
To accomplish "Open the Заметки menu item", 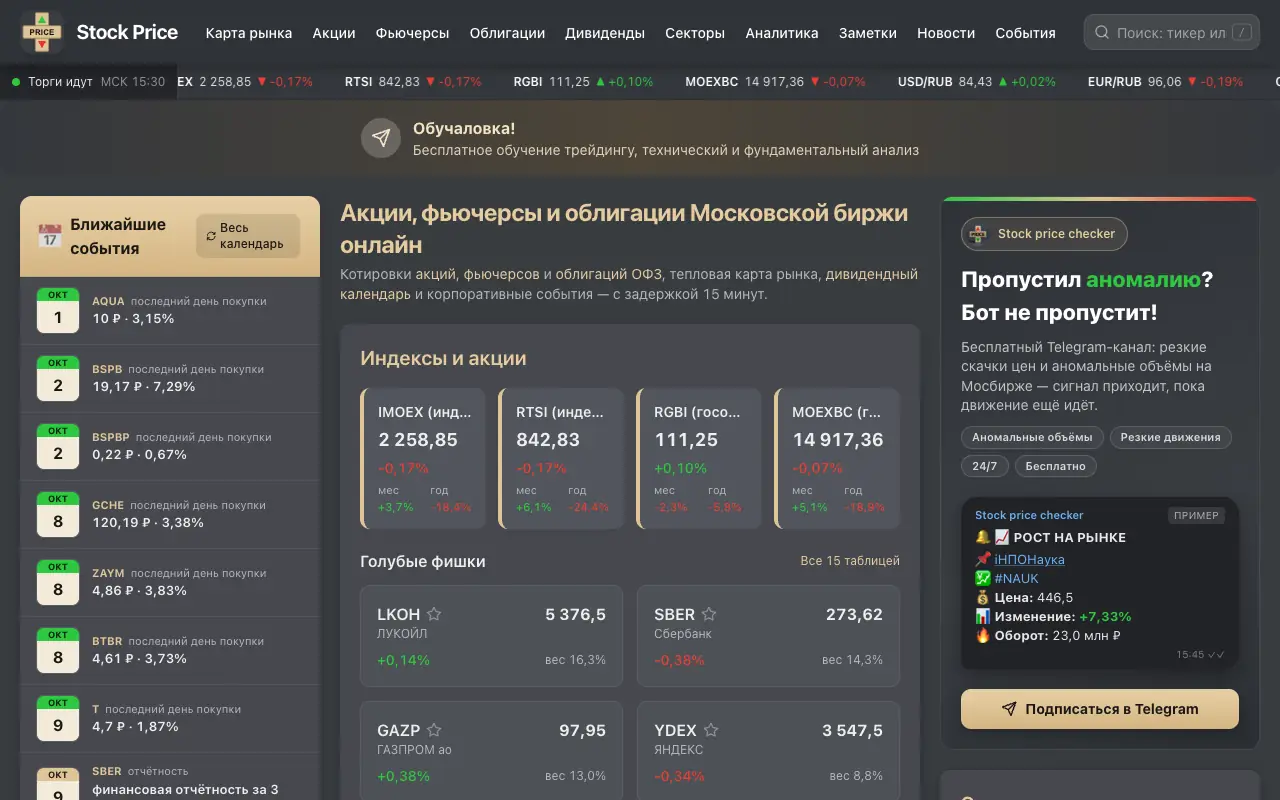I will point(868,33).
